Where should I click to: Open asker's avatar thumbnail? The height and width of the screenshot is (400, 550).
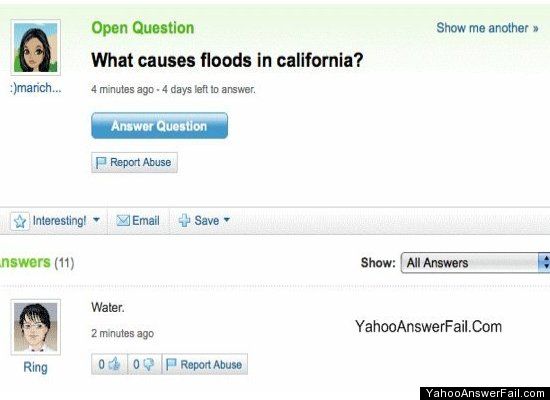[35, 47]
